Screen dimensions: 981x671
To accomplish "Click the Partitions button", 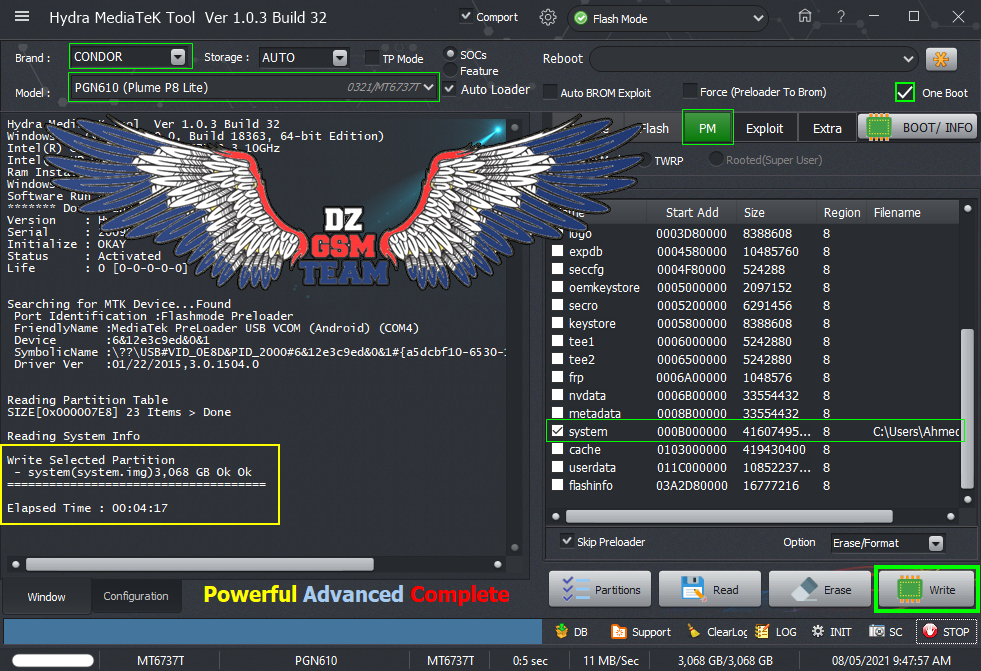I will (601, 590).
